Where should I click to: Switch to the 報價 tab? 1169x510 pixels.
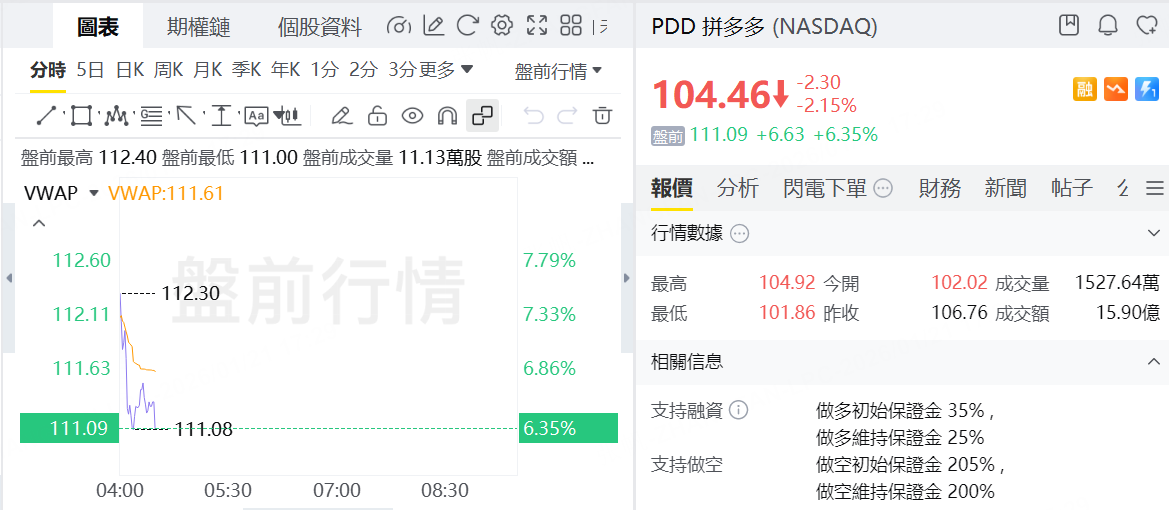pos(672,188)
